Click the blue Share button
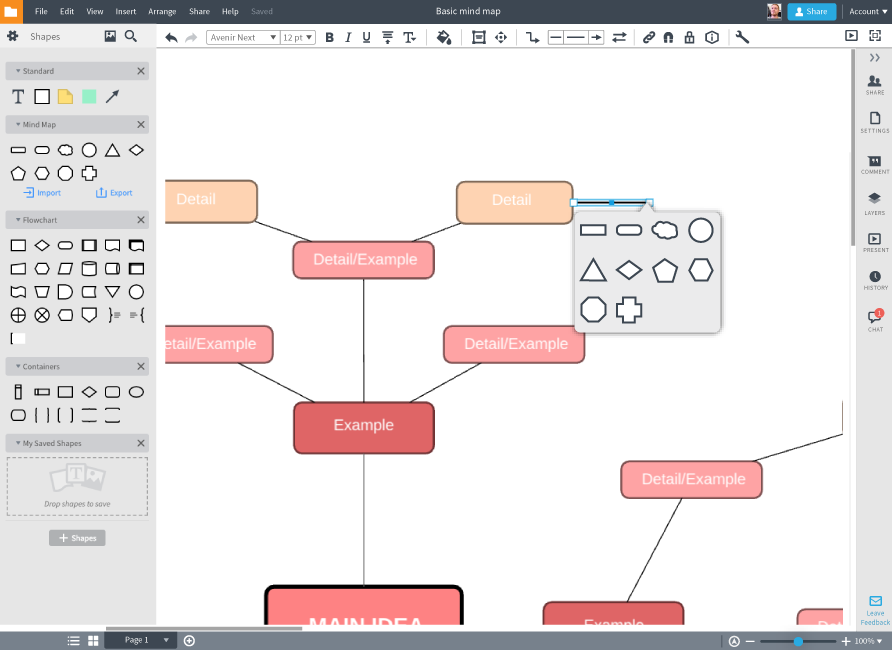This screenshot has height=650, width=892. [x=811, y=11]
